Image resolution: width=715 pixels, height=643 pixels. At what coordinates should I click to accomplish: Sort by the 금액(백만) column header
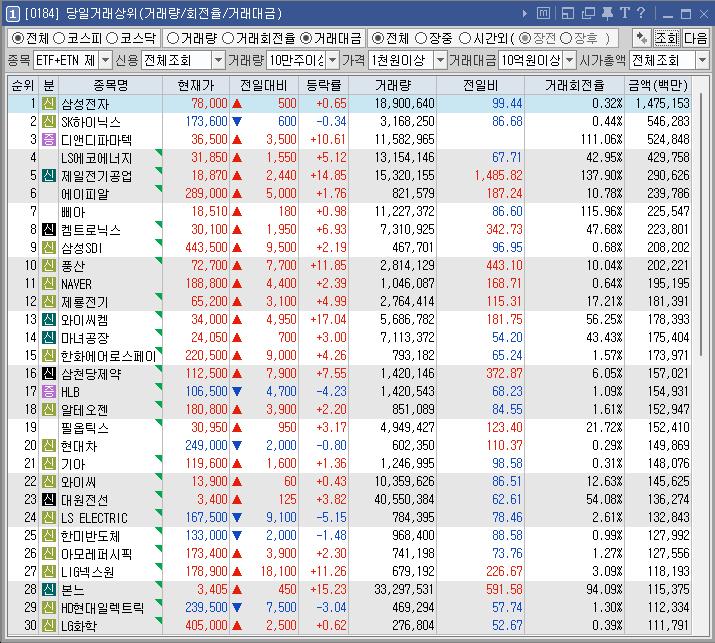(658, 85)
